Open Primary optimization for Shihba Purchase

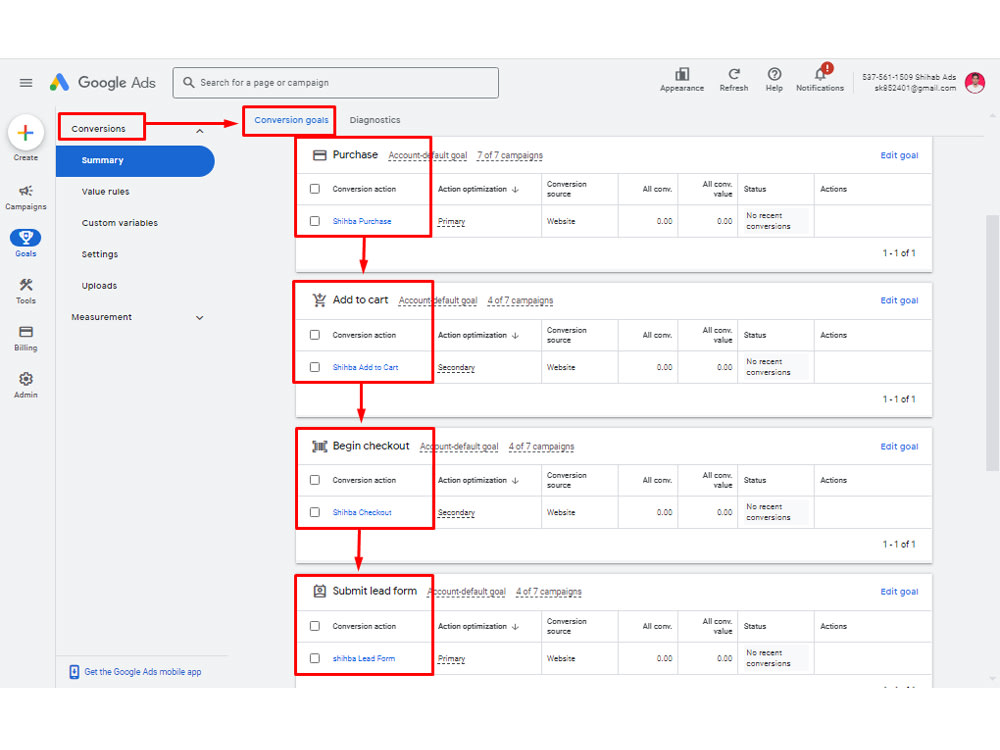click(x=452, y=222)
